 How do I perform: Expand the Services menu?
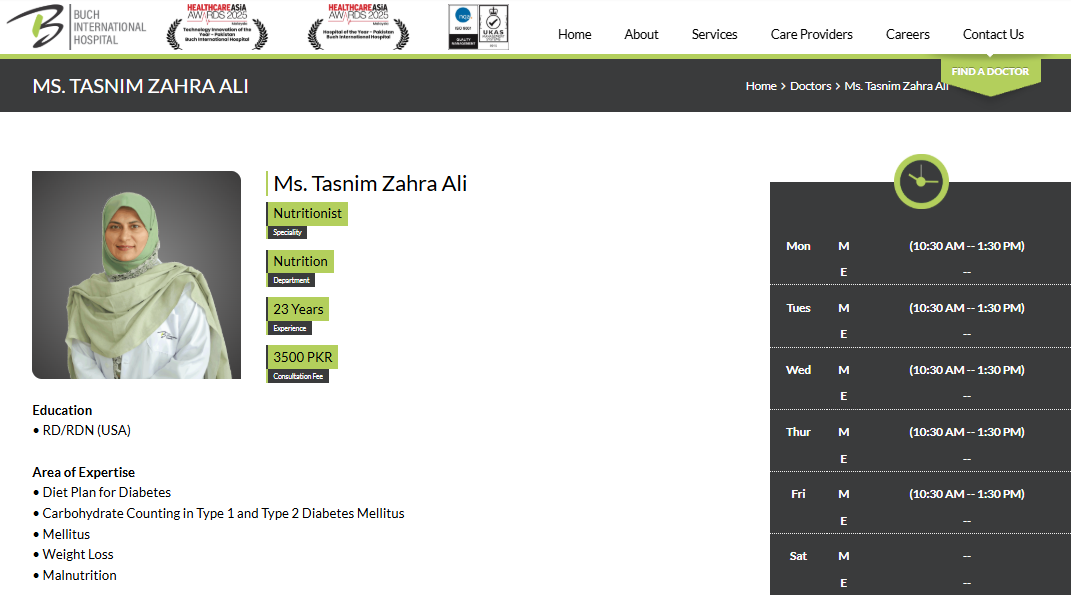pos(714,34)
